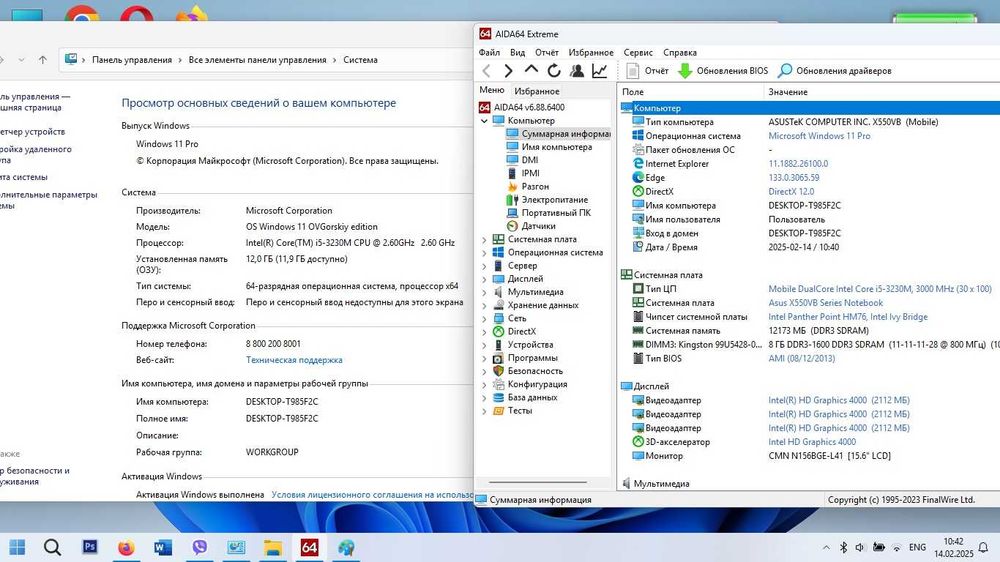Switch to the Меню tab

tap(492, 90)
